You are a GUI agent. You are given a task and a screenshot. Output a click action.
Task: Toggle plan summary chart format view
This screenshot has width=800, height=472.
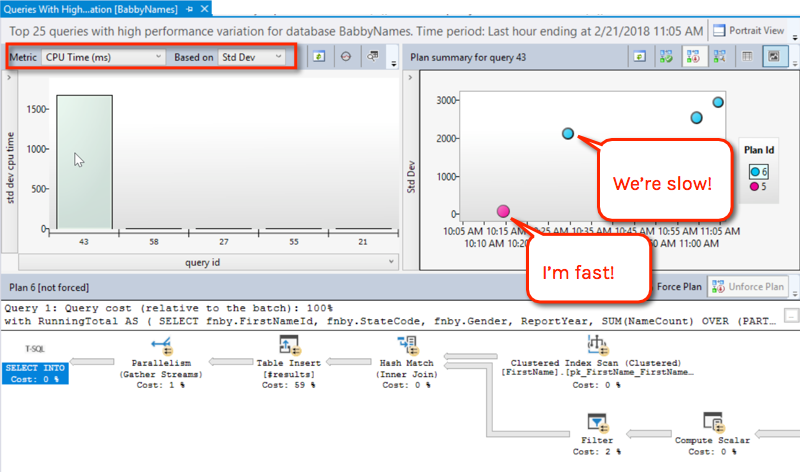pos(771,57)
